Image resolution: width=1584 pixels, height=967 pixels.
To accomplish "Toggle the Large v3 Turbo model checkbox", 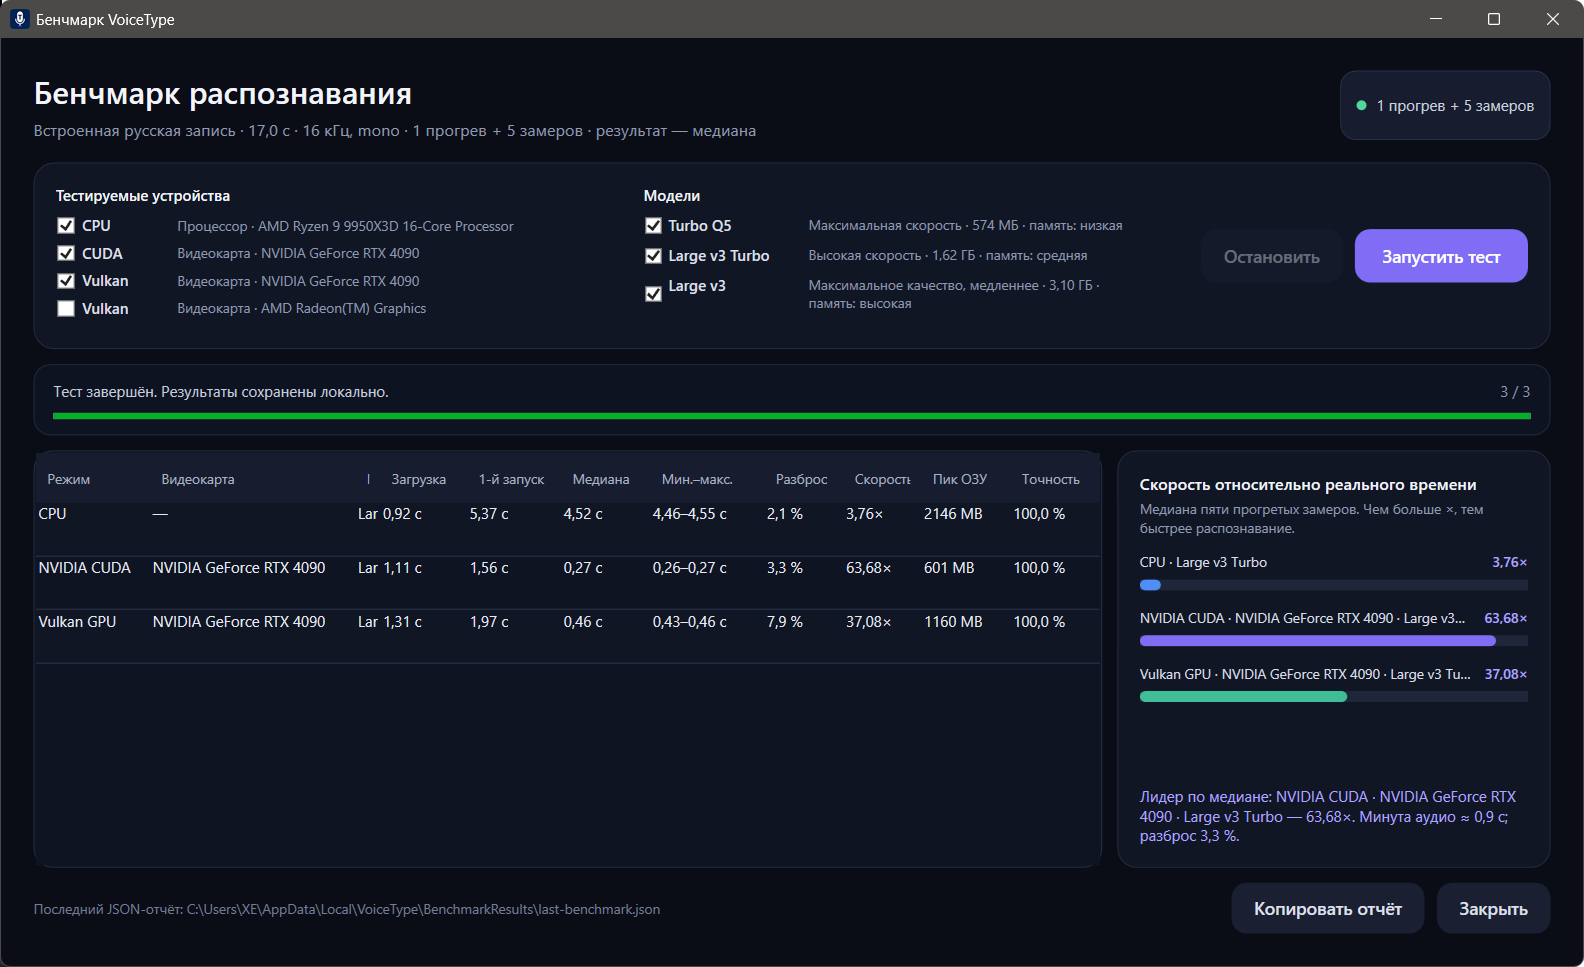I will [653, 256].
